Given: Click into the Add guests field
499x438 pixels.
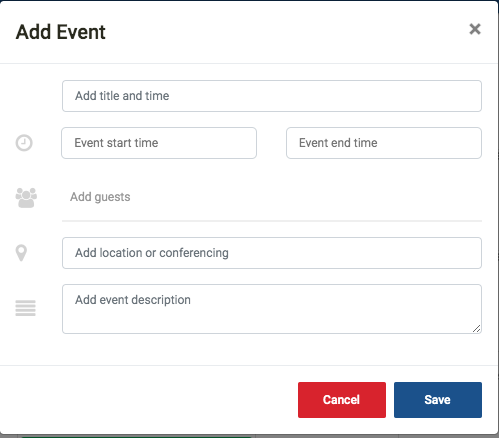Looking at the screenshot, I should click(272, 197).
